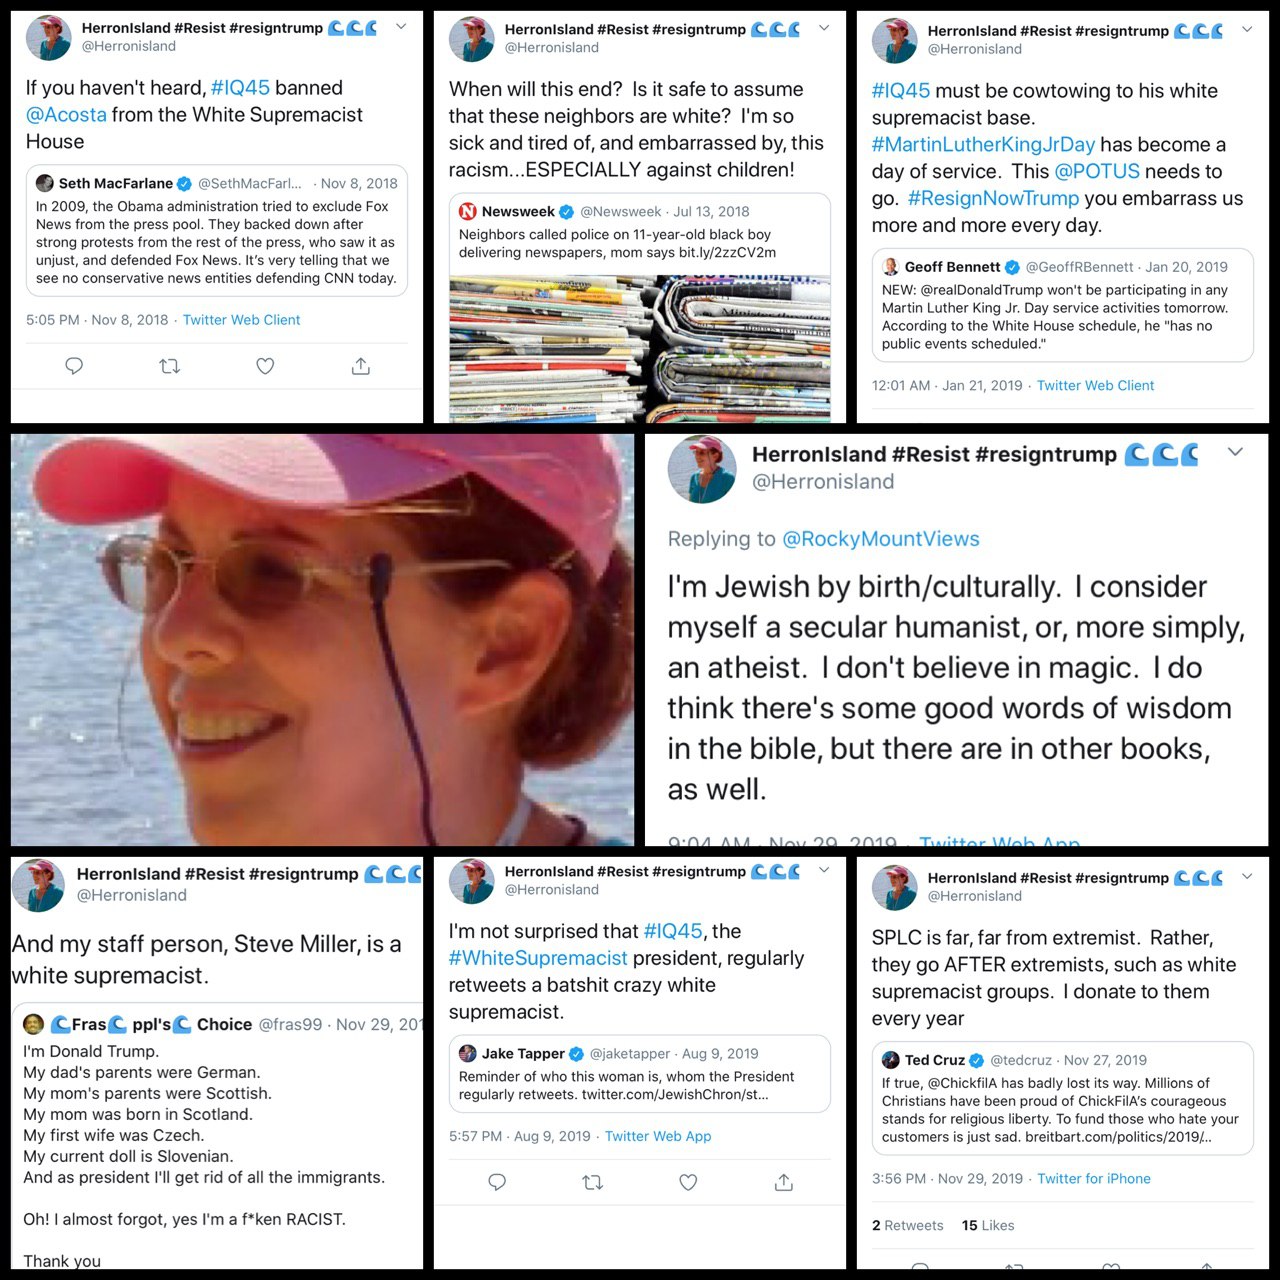Expand the chevron menu on the @RockyMountViews reply

(x=1236, y=452)
